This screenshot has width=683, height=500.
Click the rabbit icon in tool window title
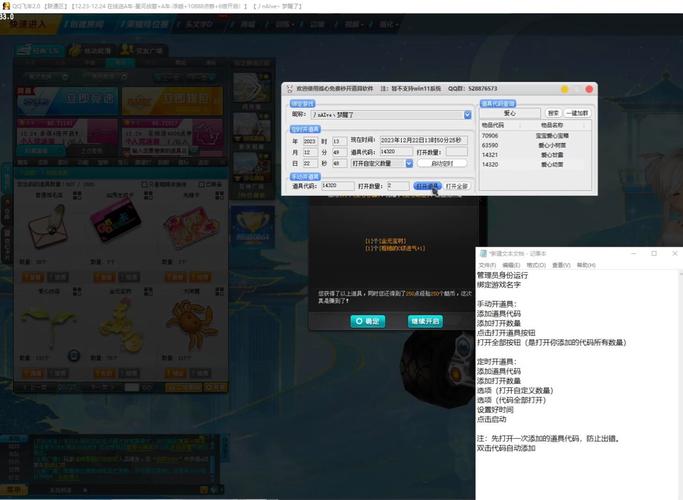pyautogui.click(x=289, y=89)
